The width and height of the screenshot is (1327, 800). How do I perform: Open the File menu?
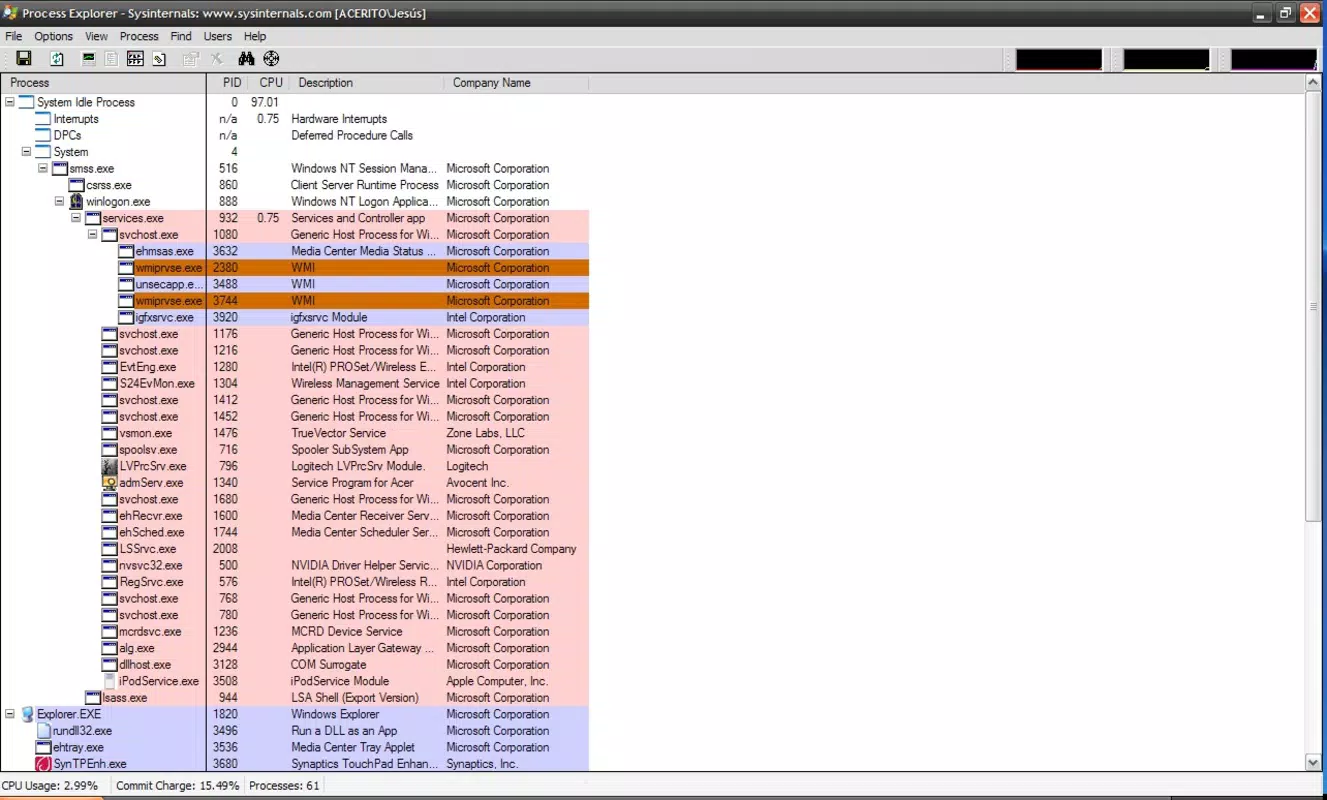(x=13, y=36)
